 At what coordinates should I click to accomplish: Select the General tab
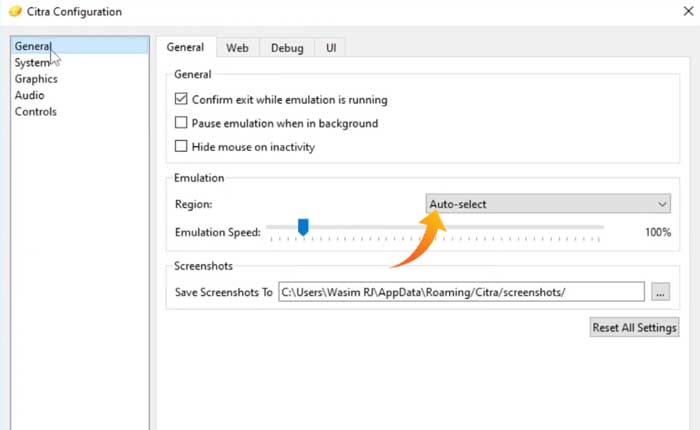[x=185, y=47]
